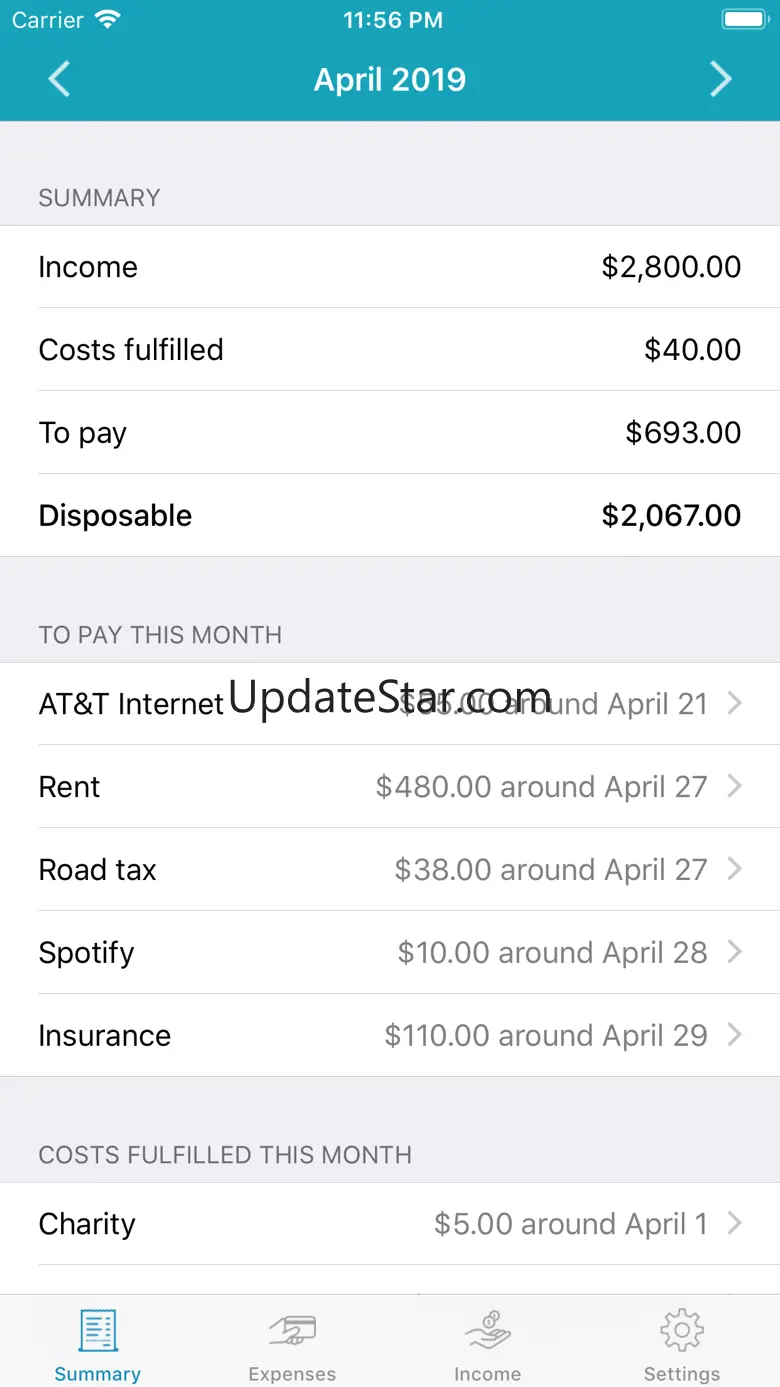Screen dimensions: 780x1387
Task: Open Spotify chevron disclosure
Action: point(735,953)
